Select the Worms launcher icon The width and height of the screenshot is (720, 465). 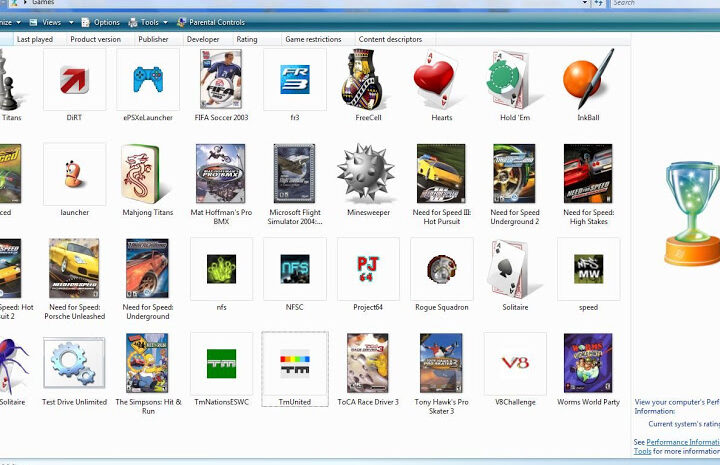pos(74,174)
